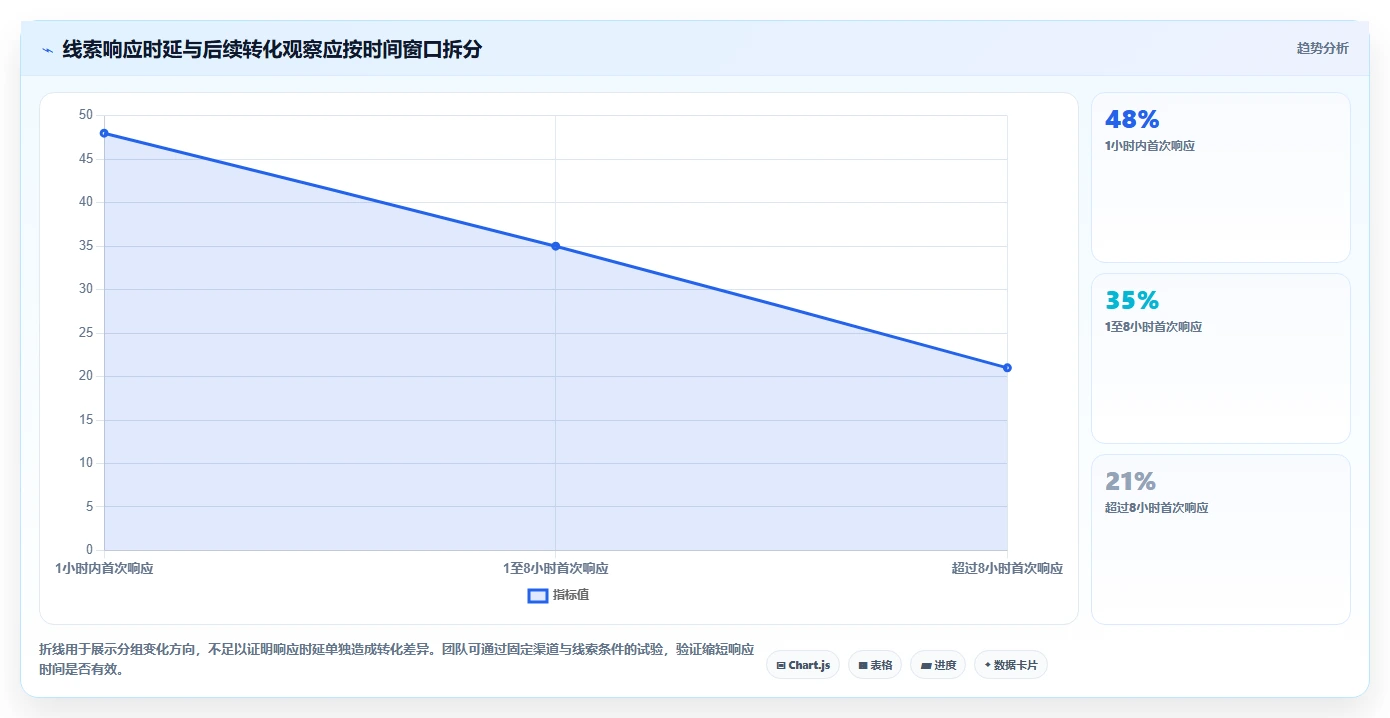The width and height of the screenshot is (1390, 718).
Task: Click the 指标值 legend label
Action: [571, 595]
